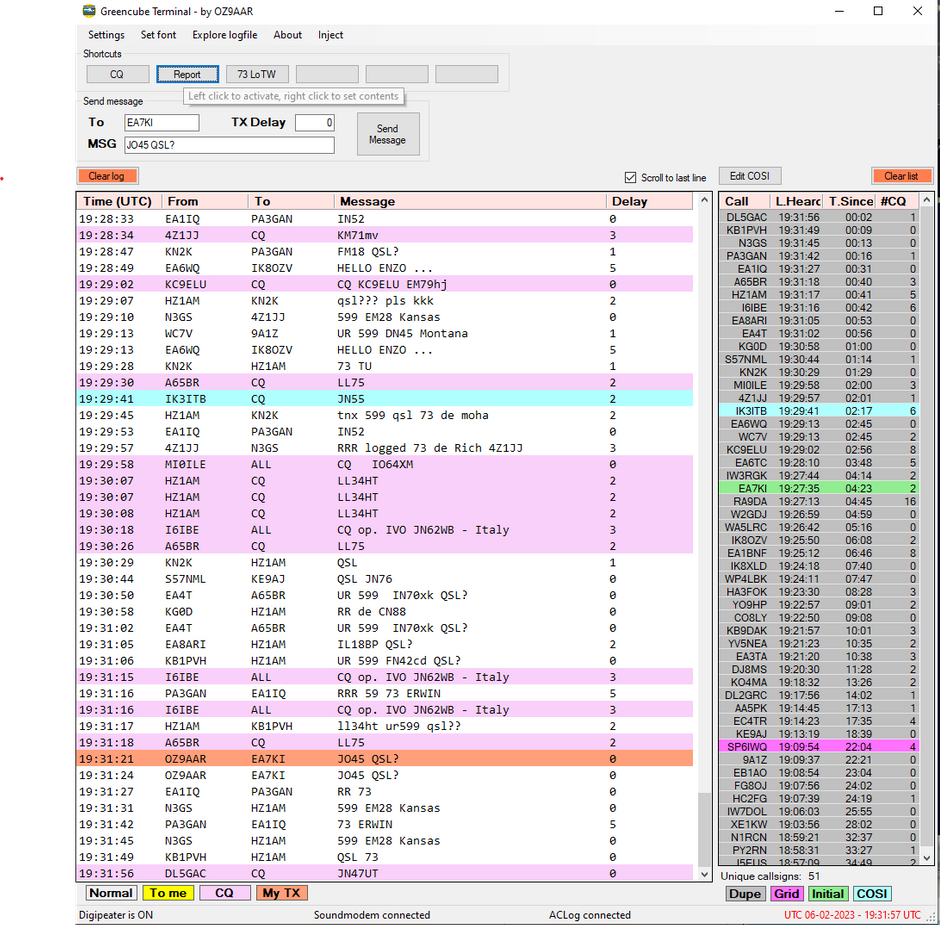Viewport: 940px width, 925px height.
Task: Open the Inject menu
Action: click(x=330, y=35)
